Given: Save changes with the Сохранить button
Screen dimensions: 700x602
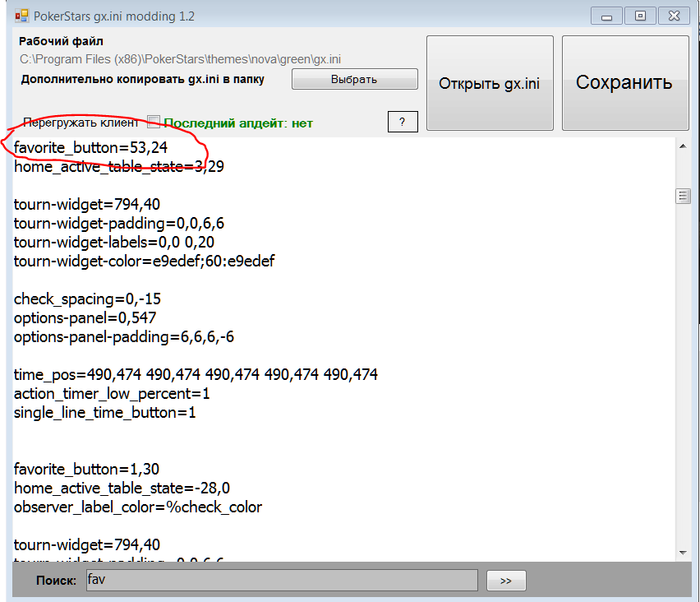Looking at the screenshot, I should click(x=625, y=84).
